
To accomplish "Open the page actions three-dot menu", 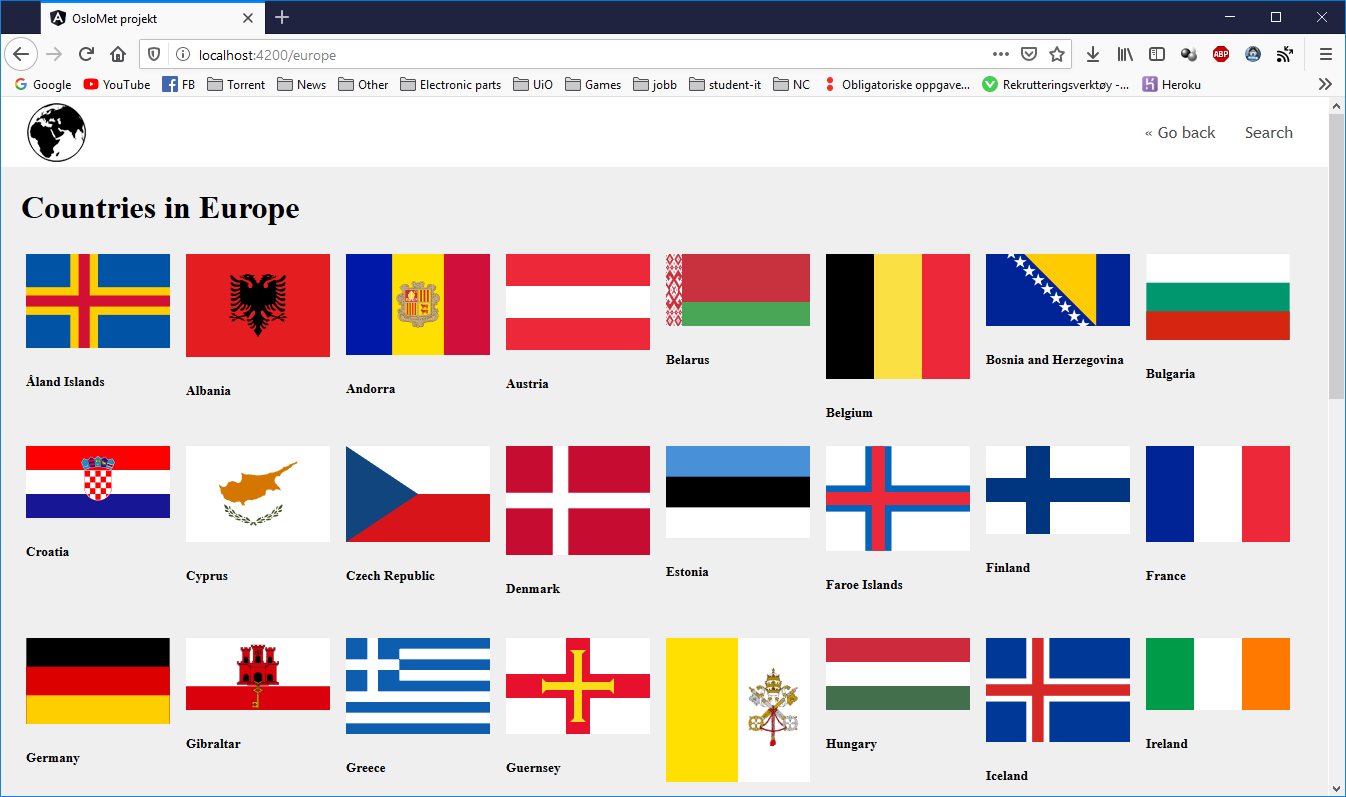I will click(x=1000, y=56).
